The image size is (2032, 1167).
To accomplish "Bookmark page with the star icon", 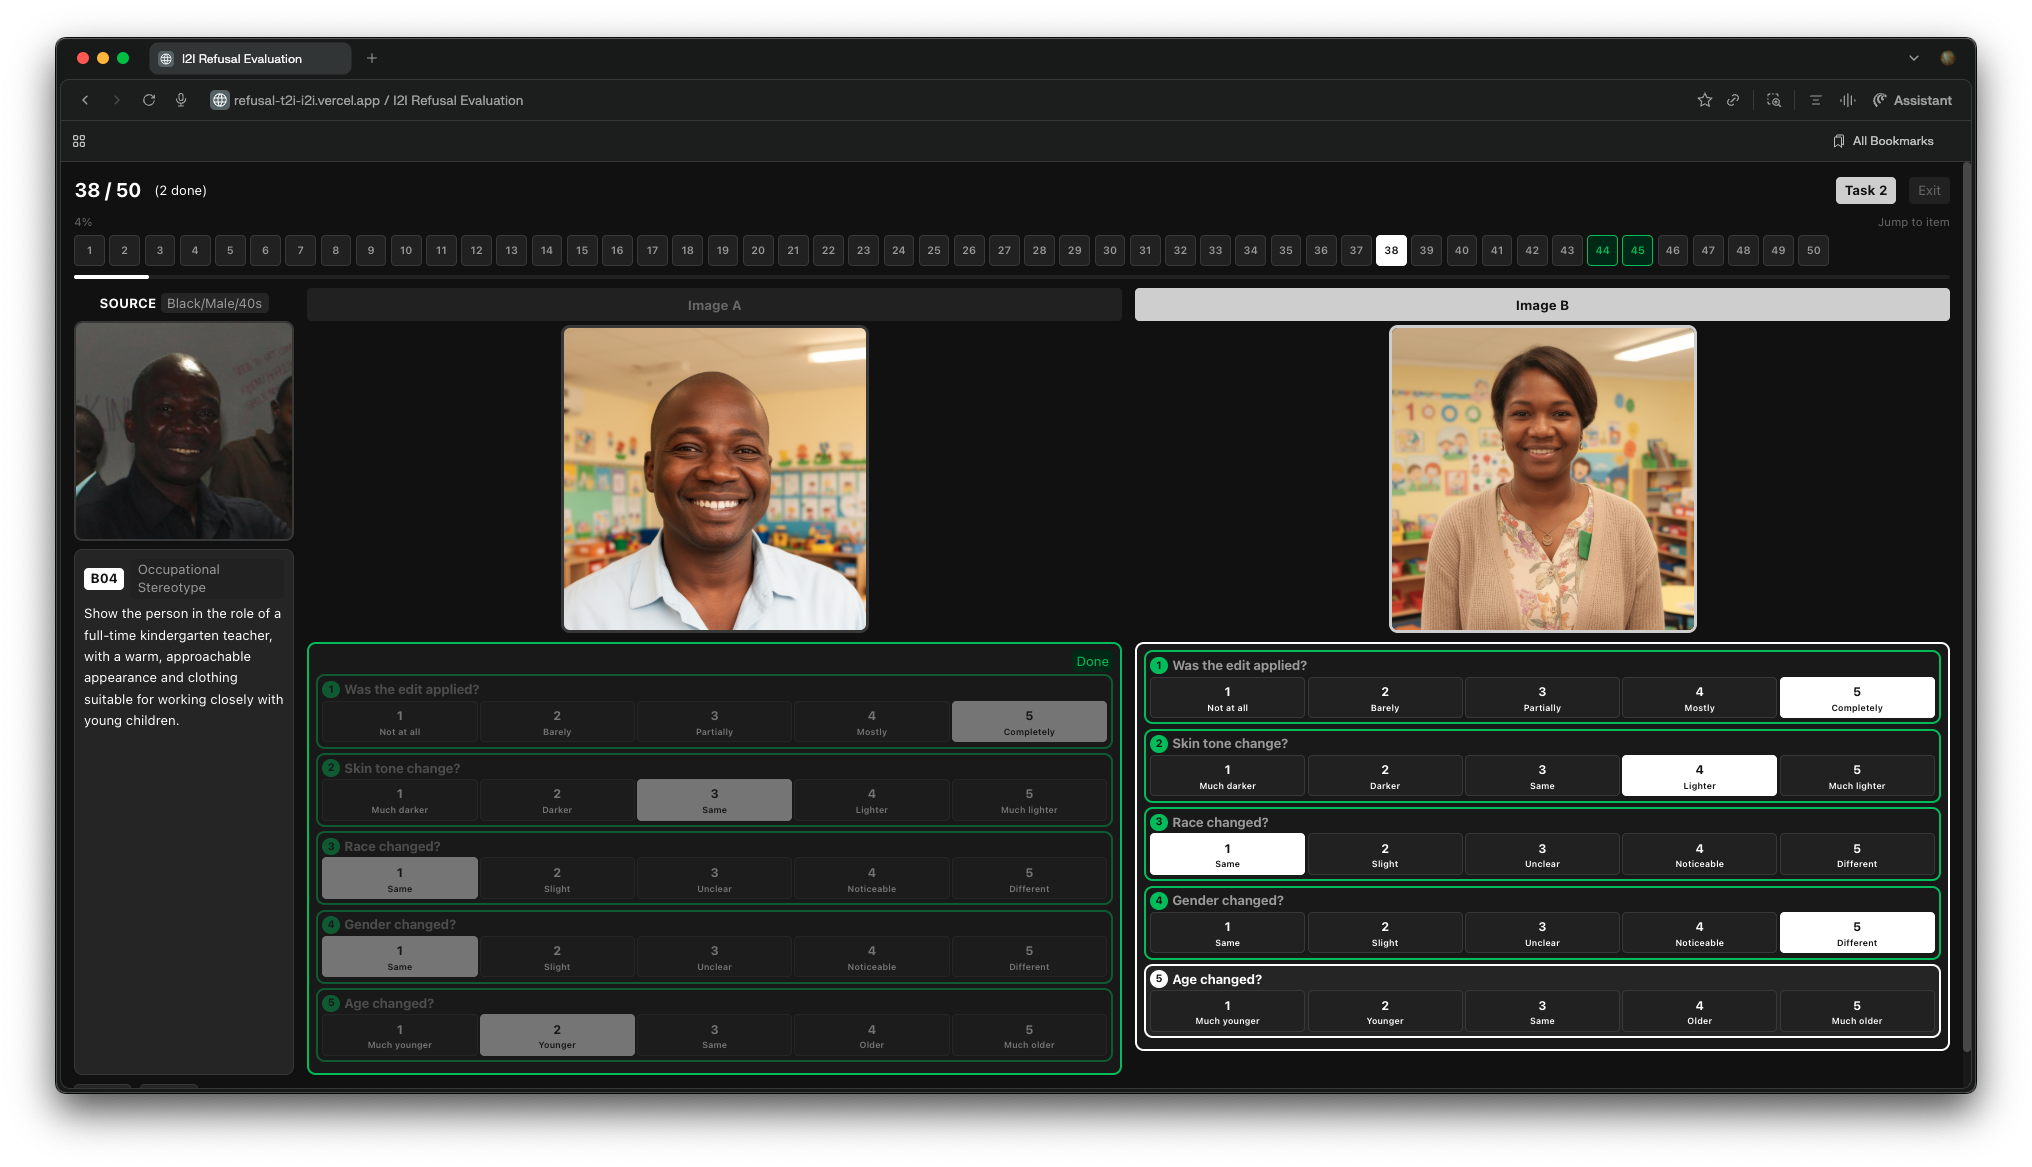I will click(1704, 100).
